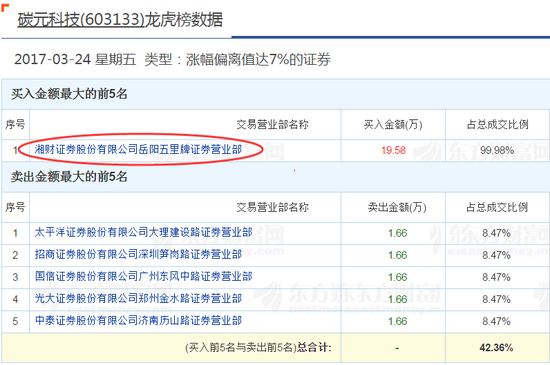This screenshot has height=365, width=550.
Task: Click the 交易营业部名称 header in the sell table
Action: (273, 207)
